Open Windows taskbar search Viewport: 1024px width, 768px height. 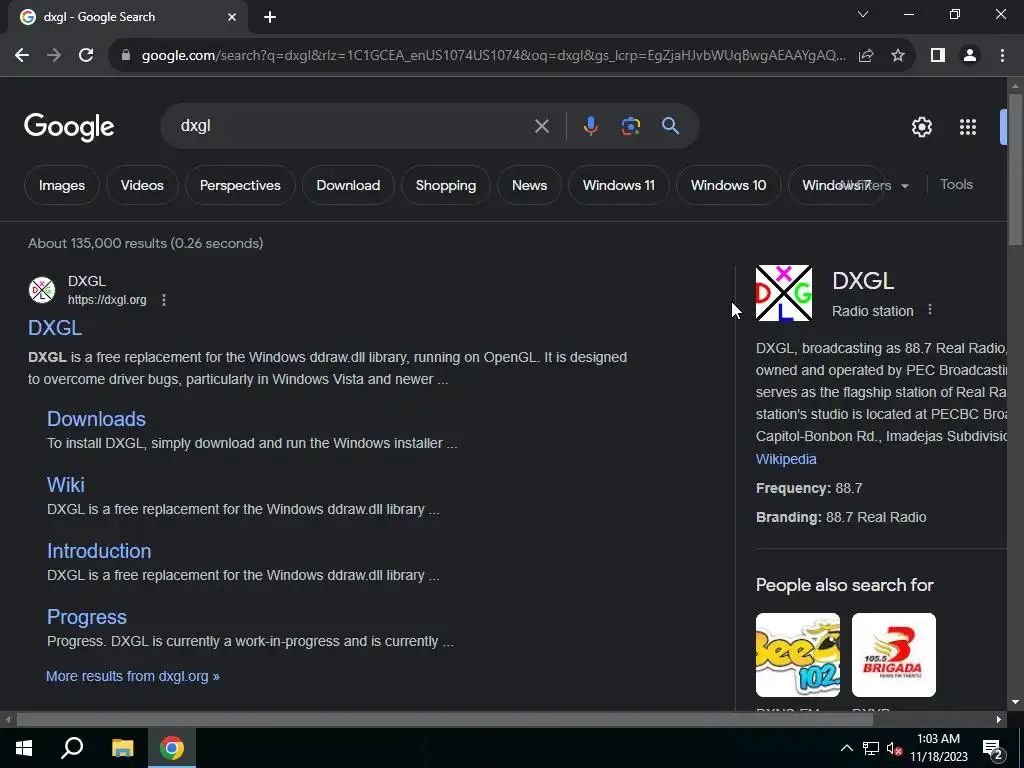(72, 747)
